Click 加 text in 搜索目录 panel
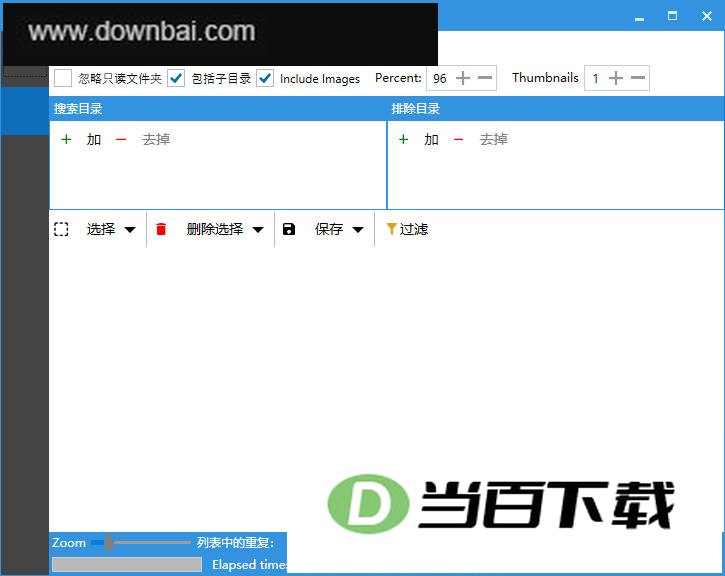The height and width of the screenshot is (576, 725). (x=94, y=139)
